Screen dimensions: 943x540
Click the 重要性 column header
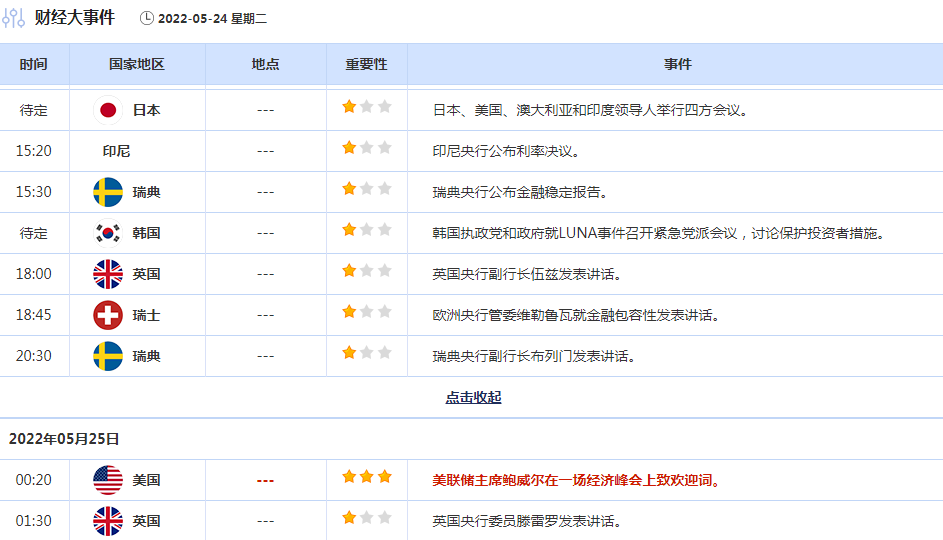366,64
